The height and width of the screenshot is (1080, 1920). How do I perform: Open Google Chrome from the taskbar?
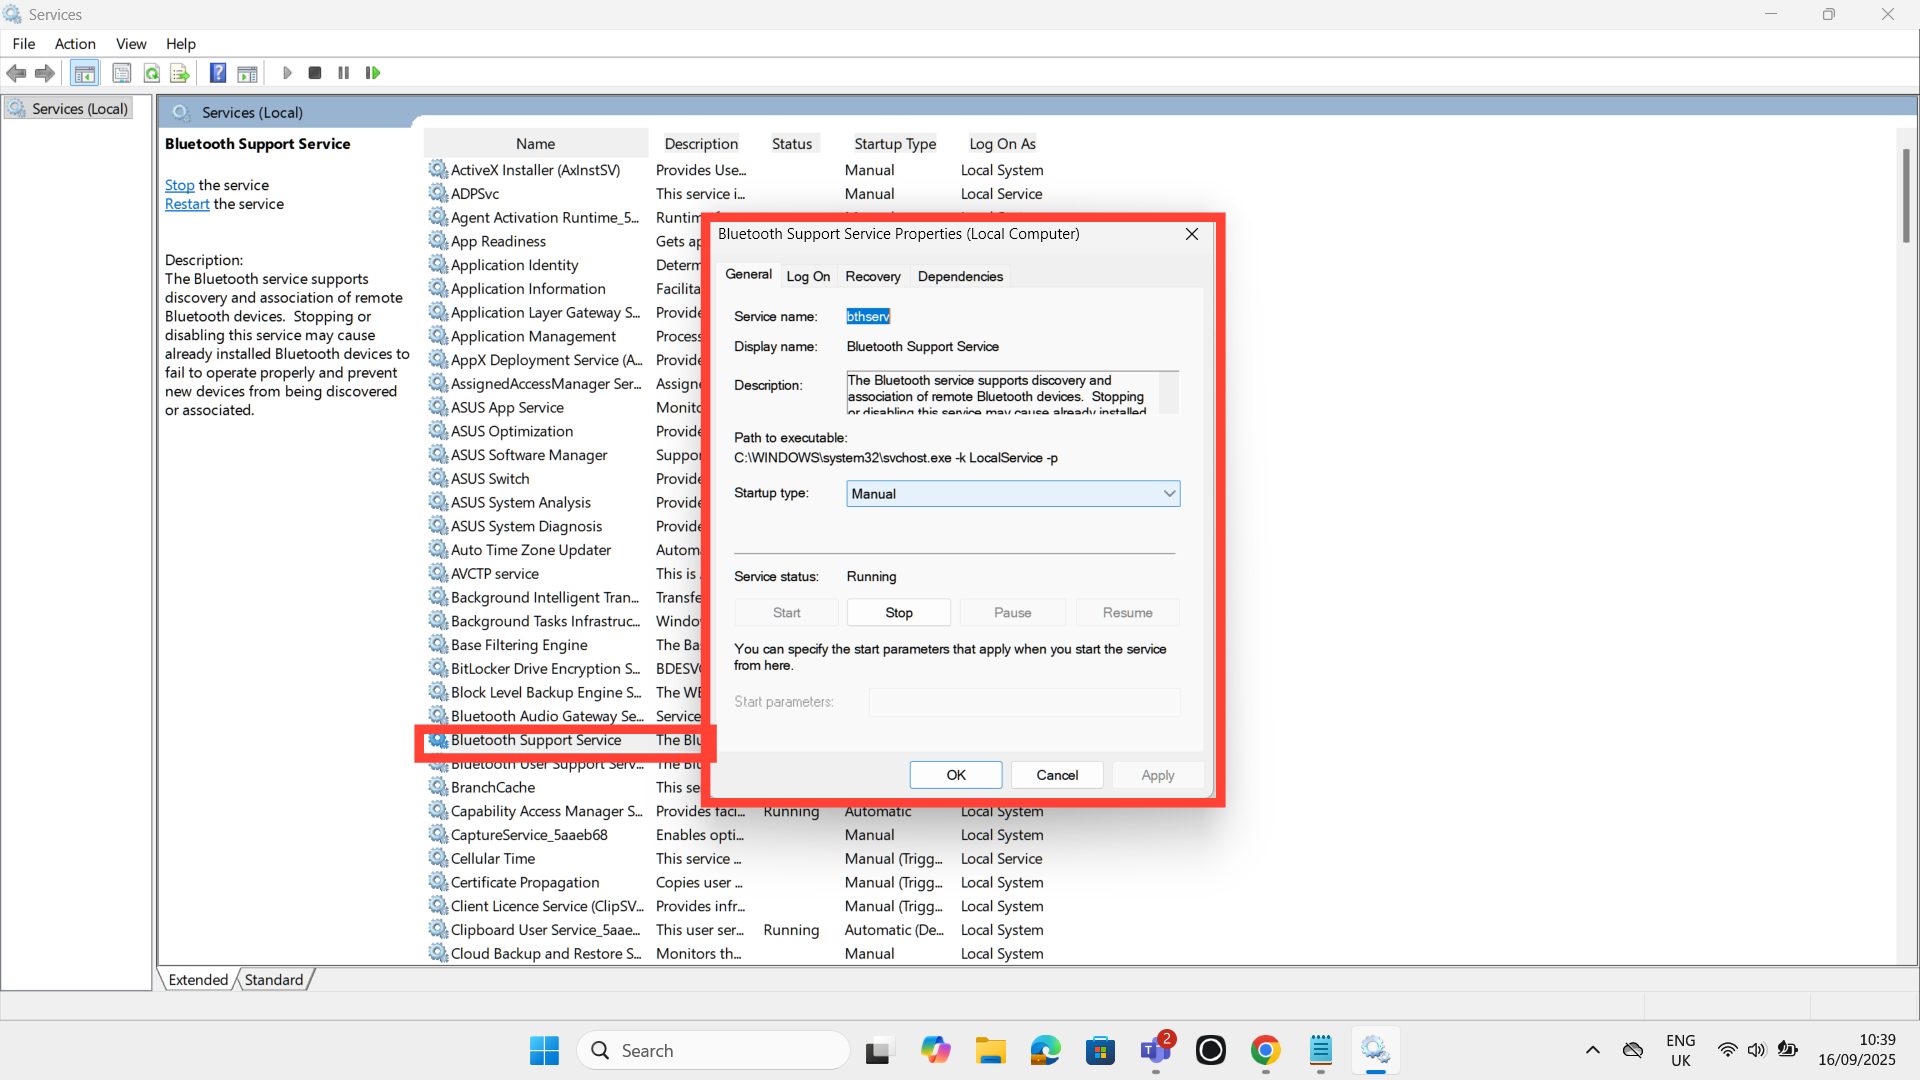1265,1050
